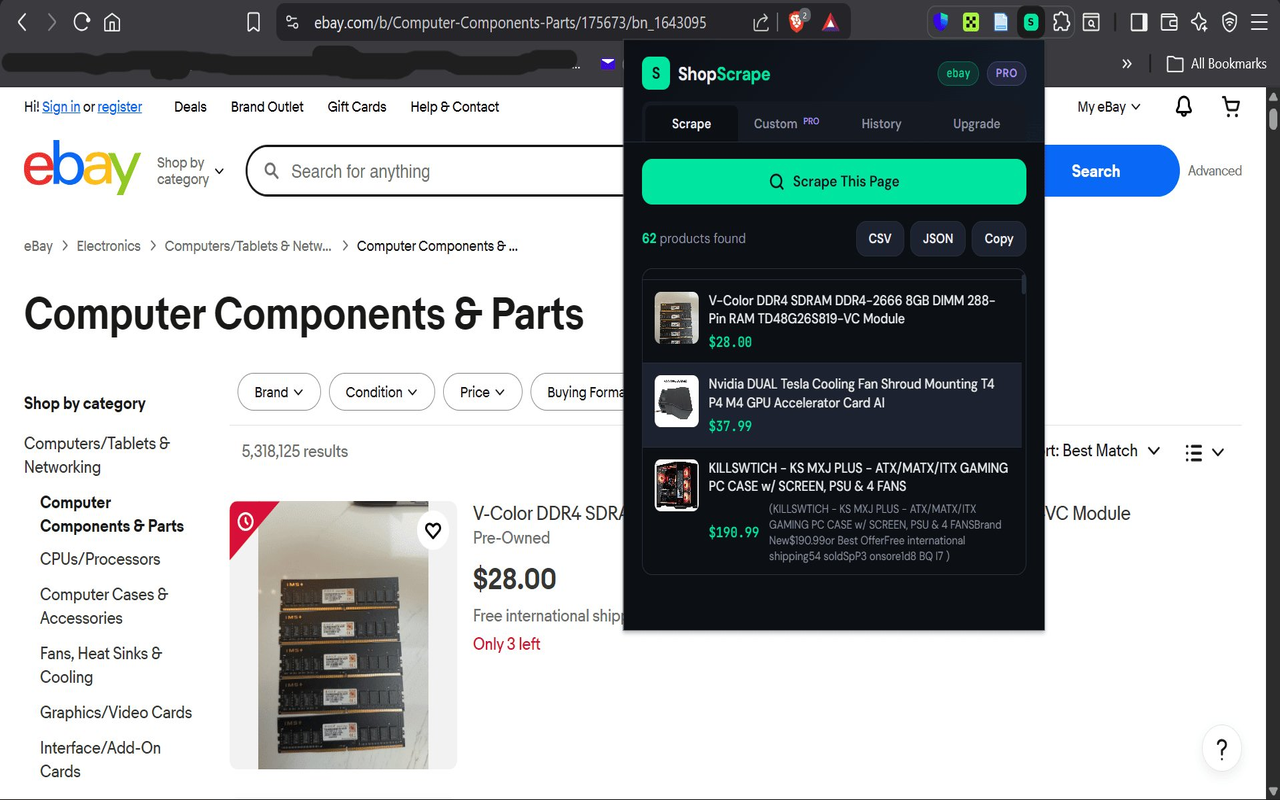Change the listing view layout dropdown

coord(1204,452)
